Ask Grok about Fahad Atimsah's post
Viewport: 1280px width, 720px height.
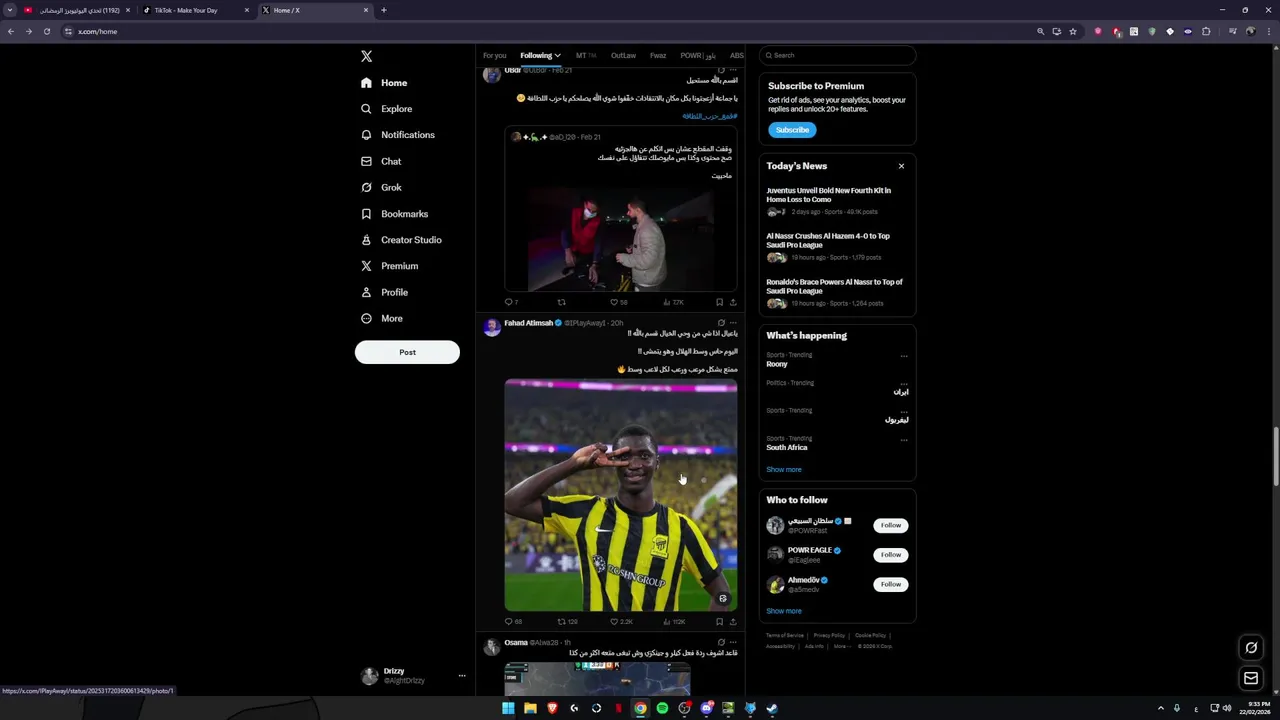[721, 323]
